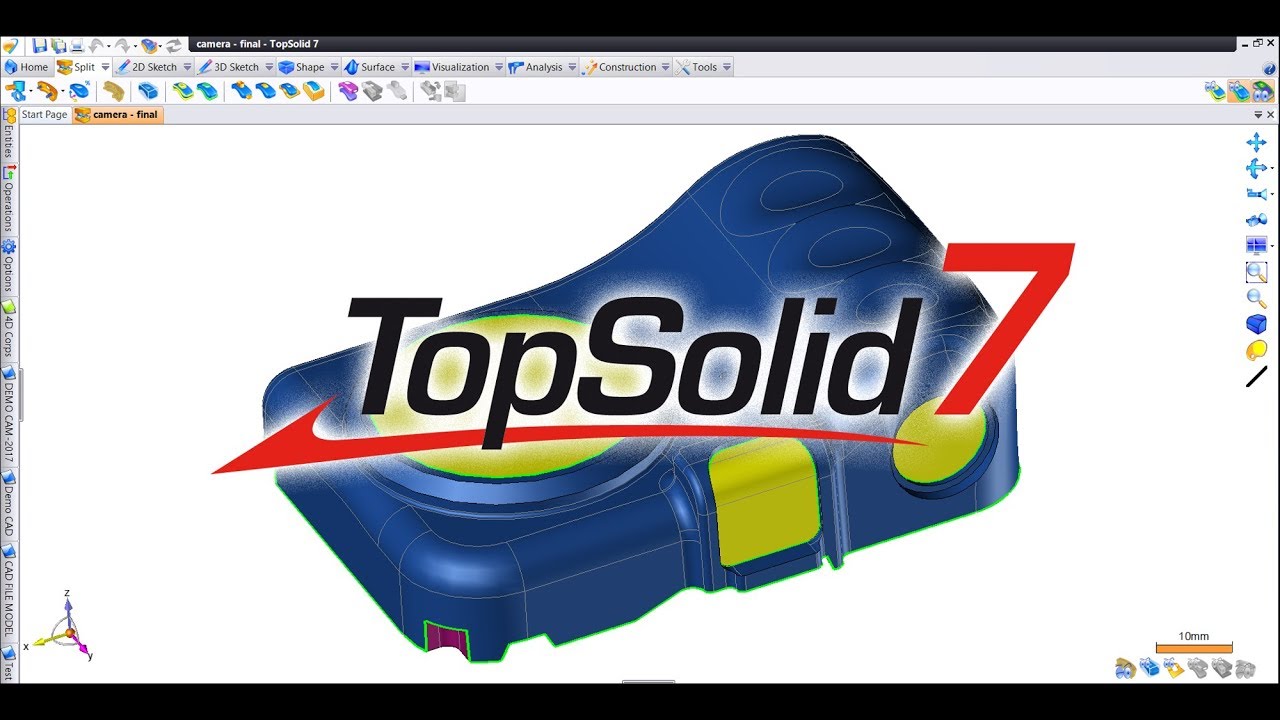Screen dimensions: 1280x720
Task: Open the Home ribbon tab
Action: click(x=26, y=67)
